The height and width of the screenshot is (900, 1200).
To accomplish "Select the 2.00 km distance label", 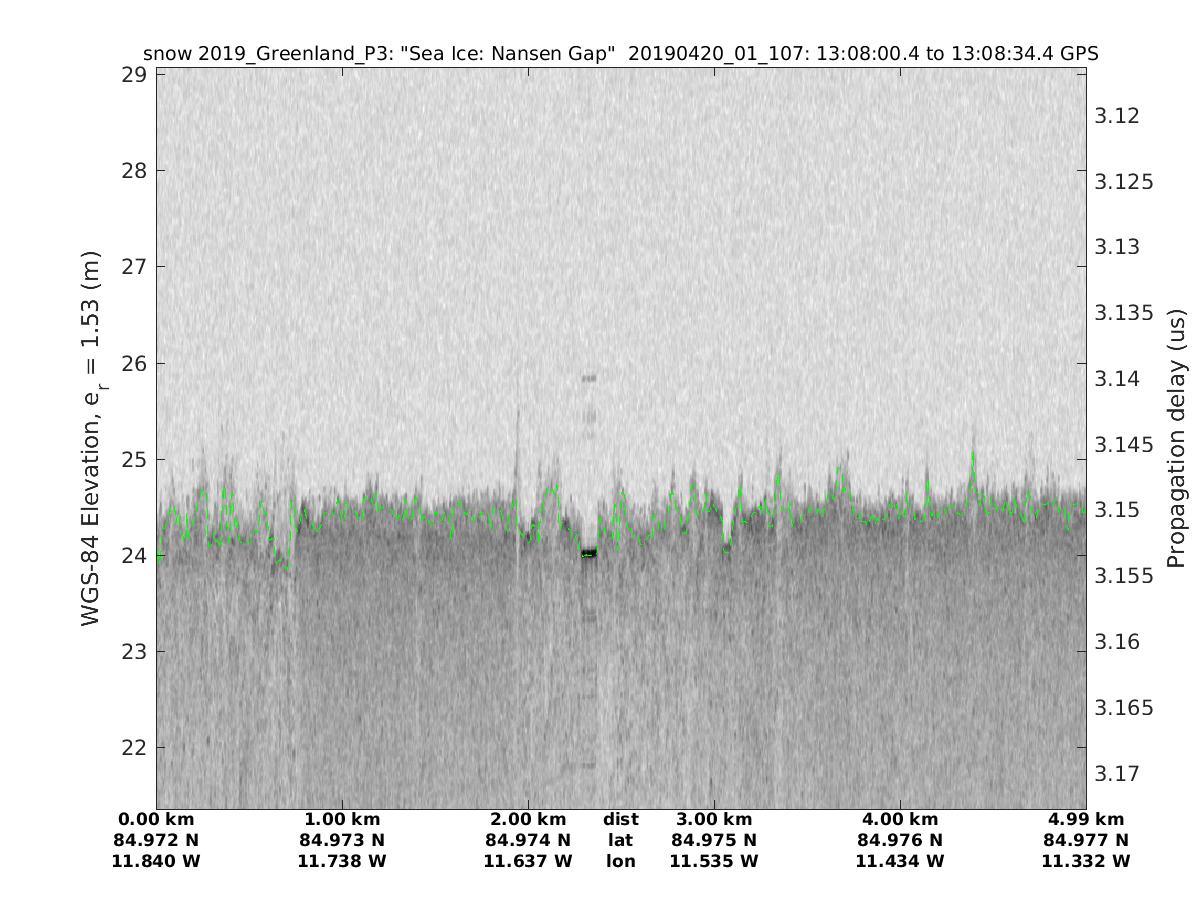I will 528,820.
